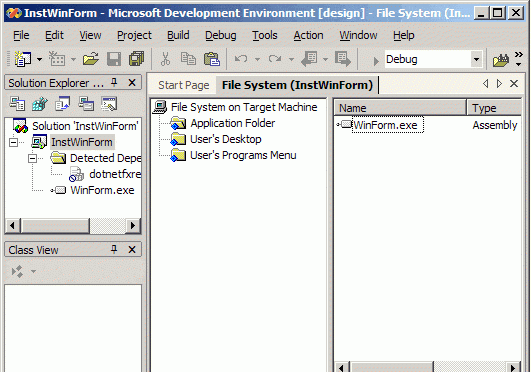
Task: Open the Build menu
Action: click(x=178, y=35)
